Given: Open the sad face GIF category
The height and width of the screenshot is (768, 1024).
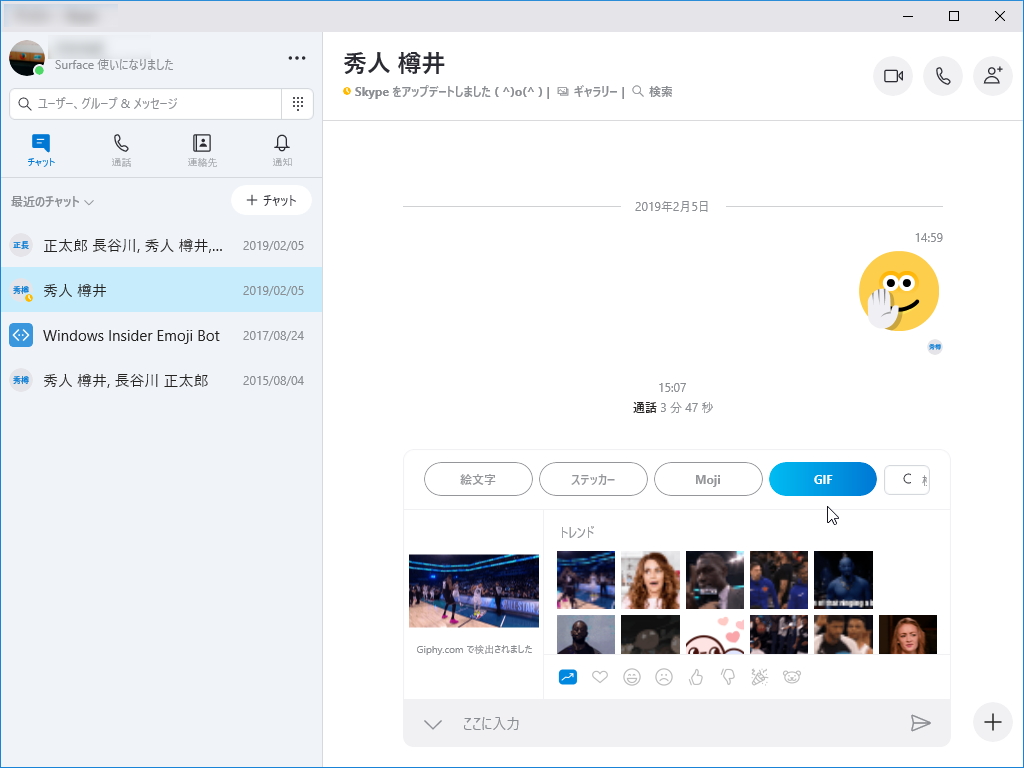Looking at the screenshot, I should pos(663,677).
